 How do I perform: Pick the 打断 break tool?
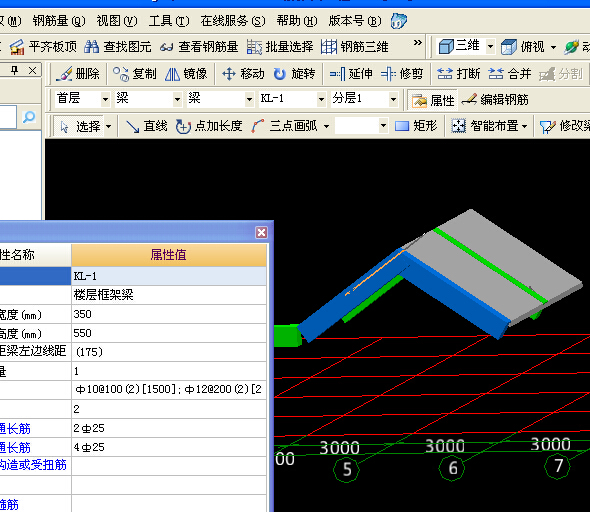click(x=459, y=74)
